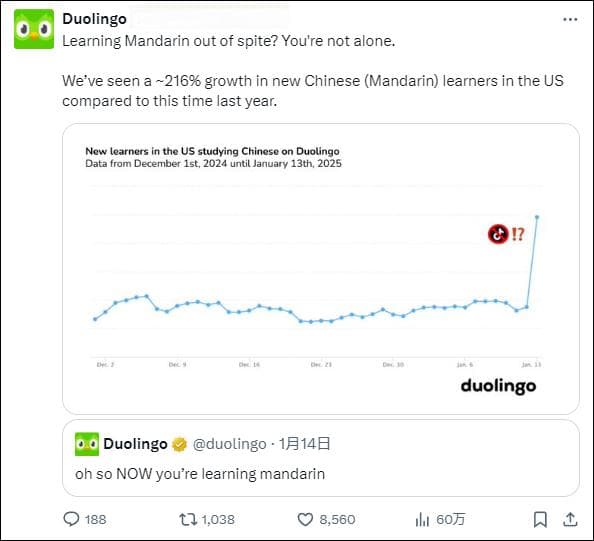Open the three-dot more options menu
594x541 pixels.
[x=570, y=19]
